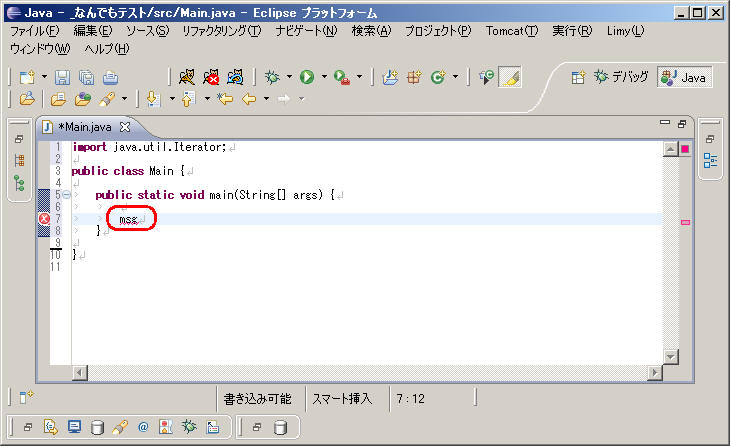The image size is (730, 446).
Task: Click the Back navigation arrow icon
Action: click(248, 99)
